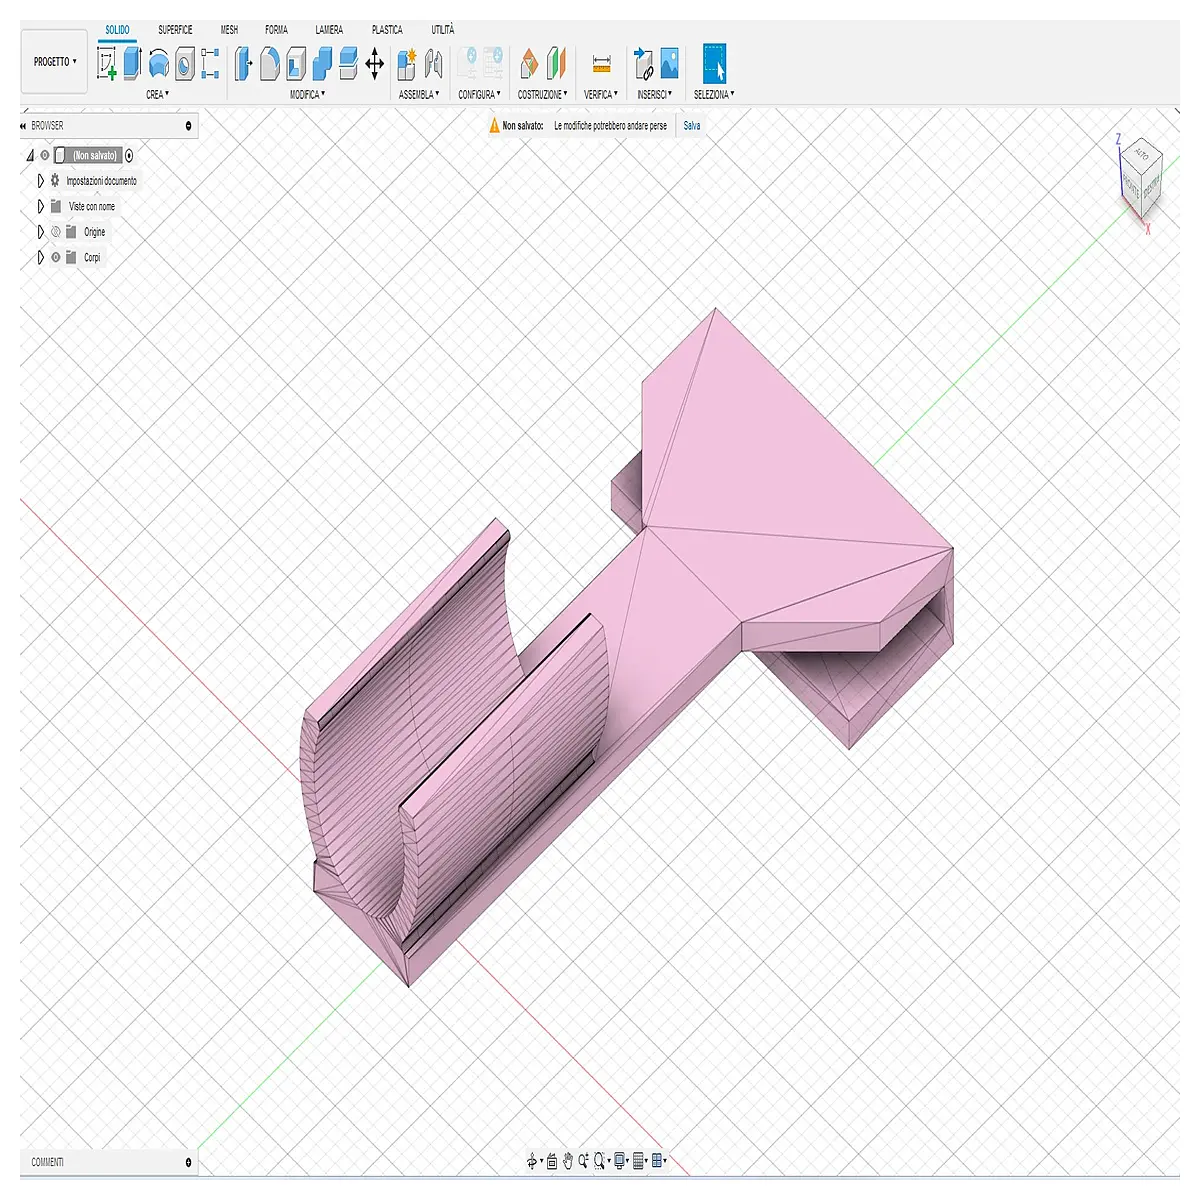Image resolution: width=1200 pixels, height=1200 pixels.
Task: Open the CREA dropdown menu
Action: point(158,94)
